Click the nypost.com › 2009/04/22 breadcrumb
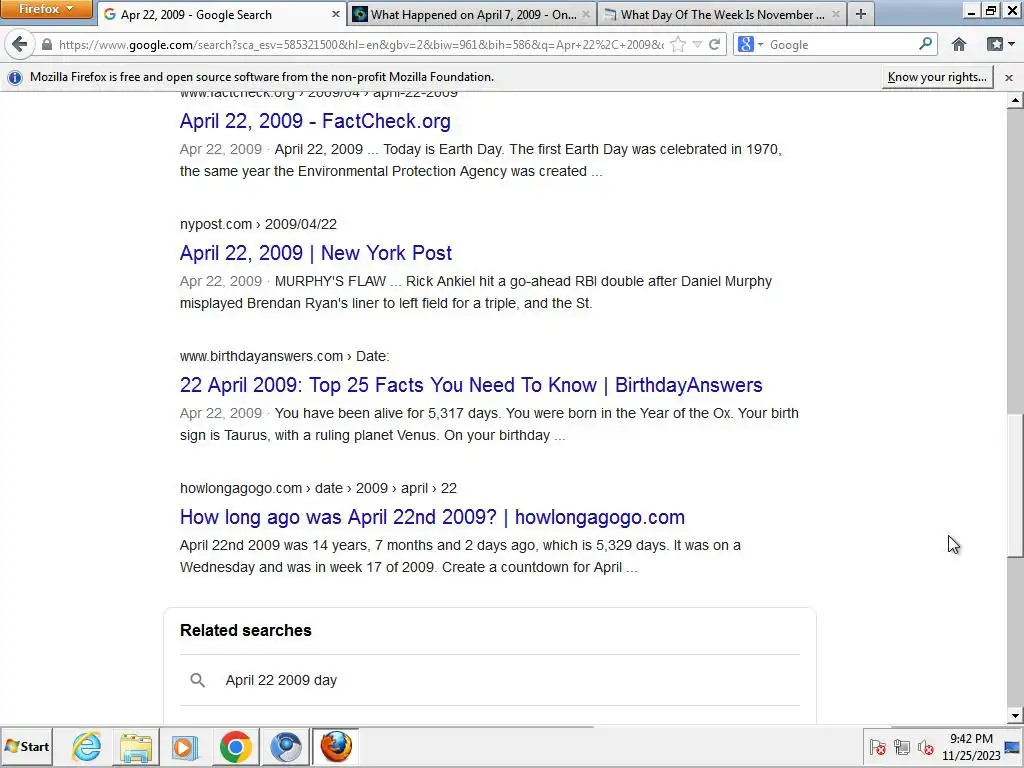The image size is (1024, 768). (258, 224)
